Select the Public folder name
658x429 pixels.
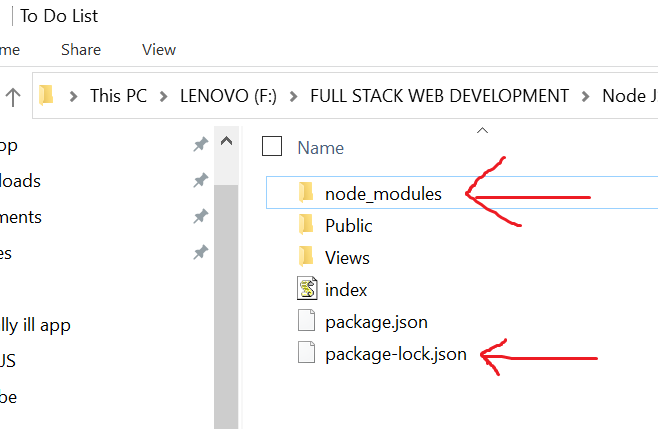point(349,226)
